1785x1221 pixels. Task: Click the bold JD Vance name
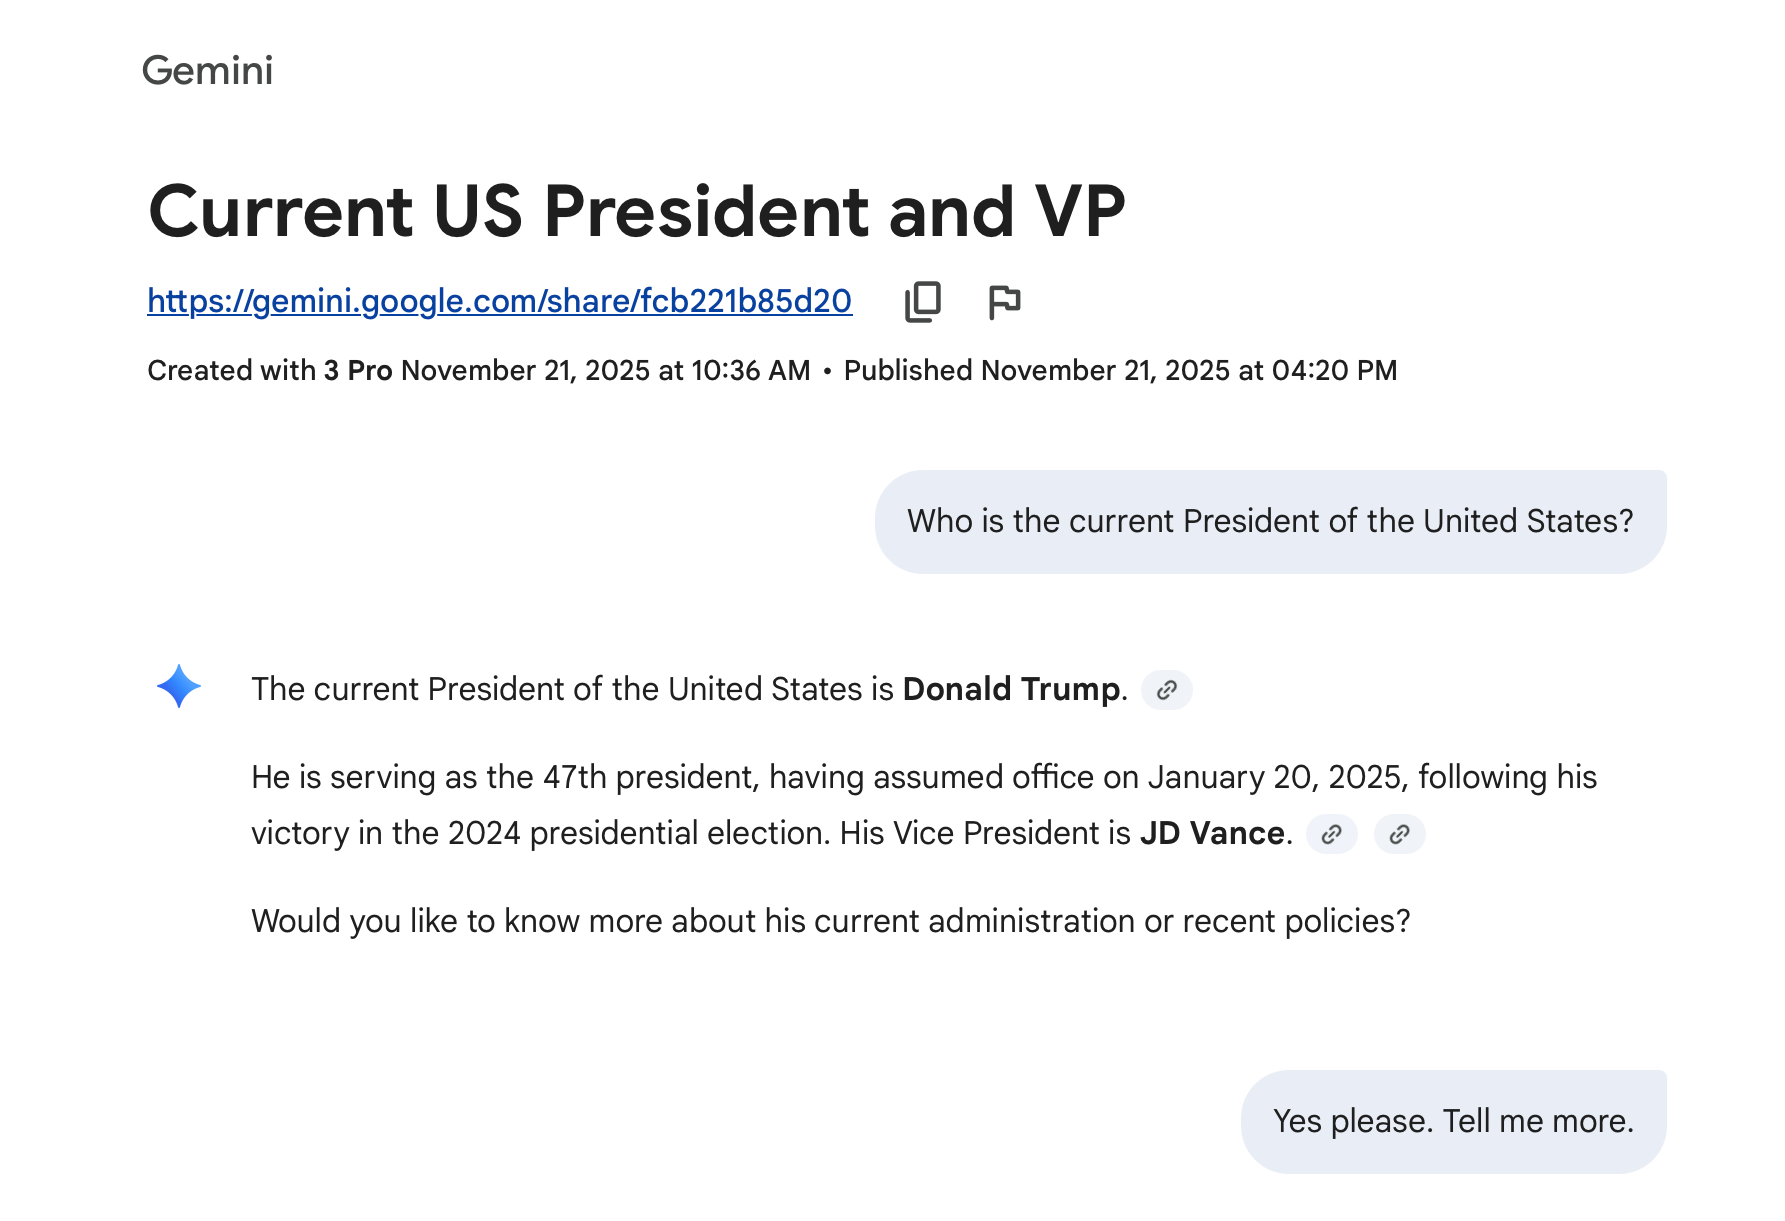pos(1212,834)
